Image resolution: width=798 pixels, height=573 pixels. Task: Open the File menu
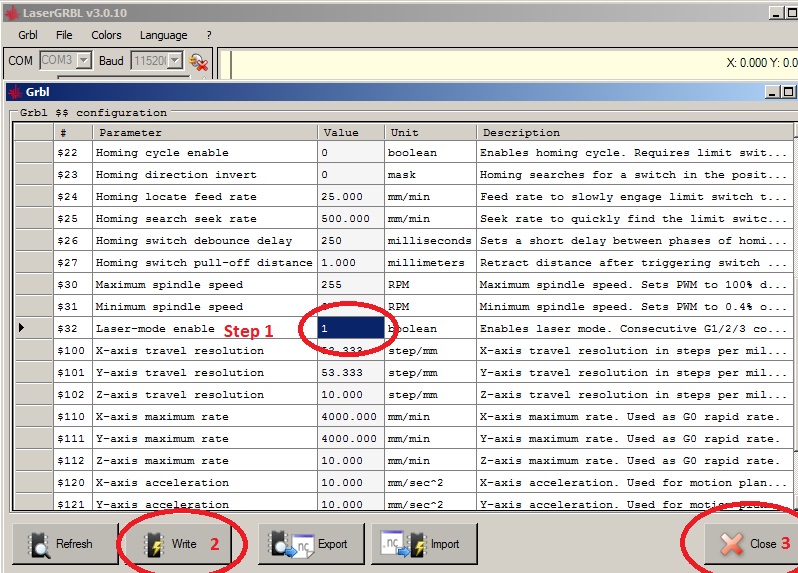pos(64,35)
